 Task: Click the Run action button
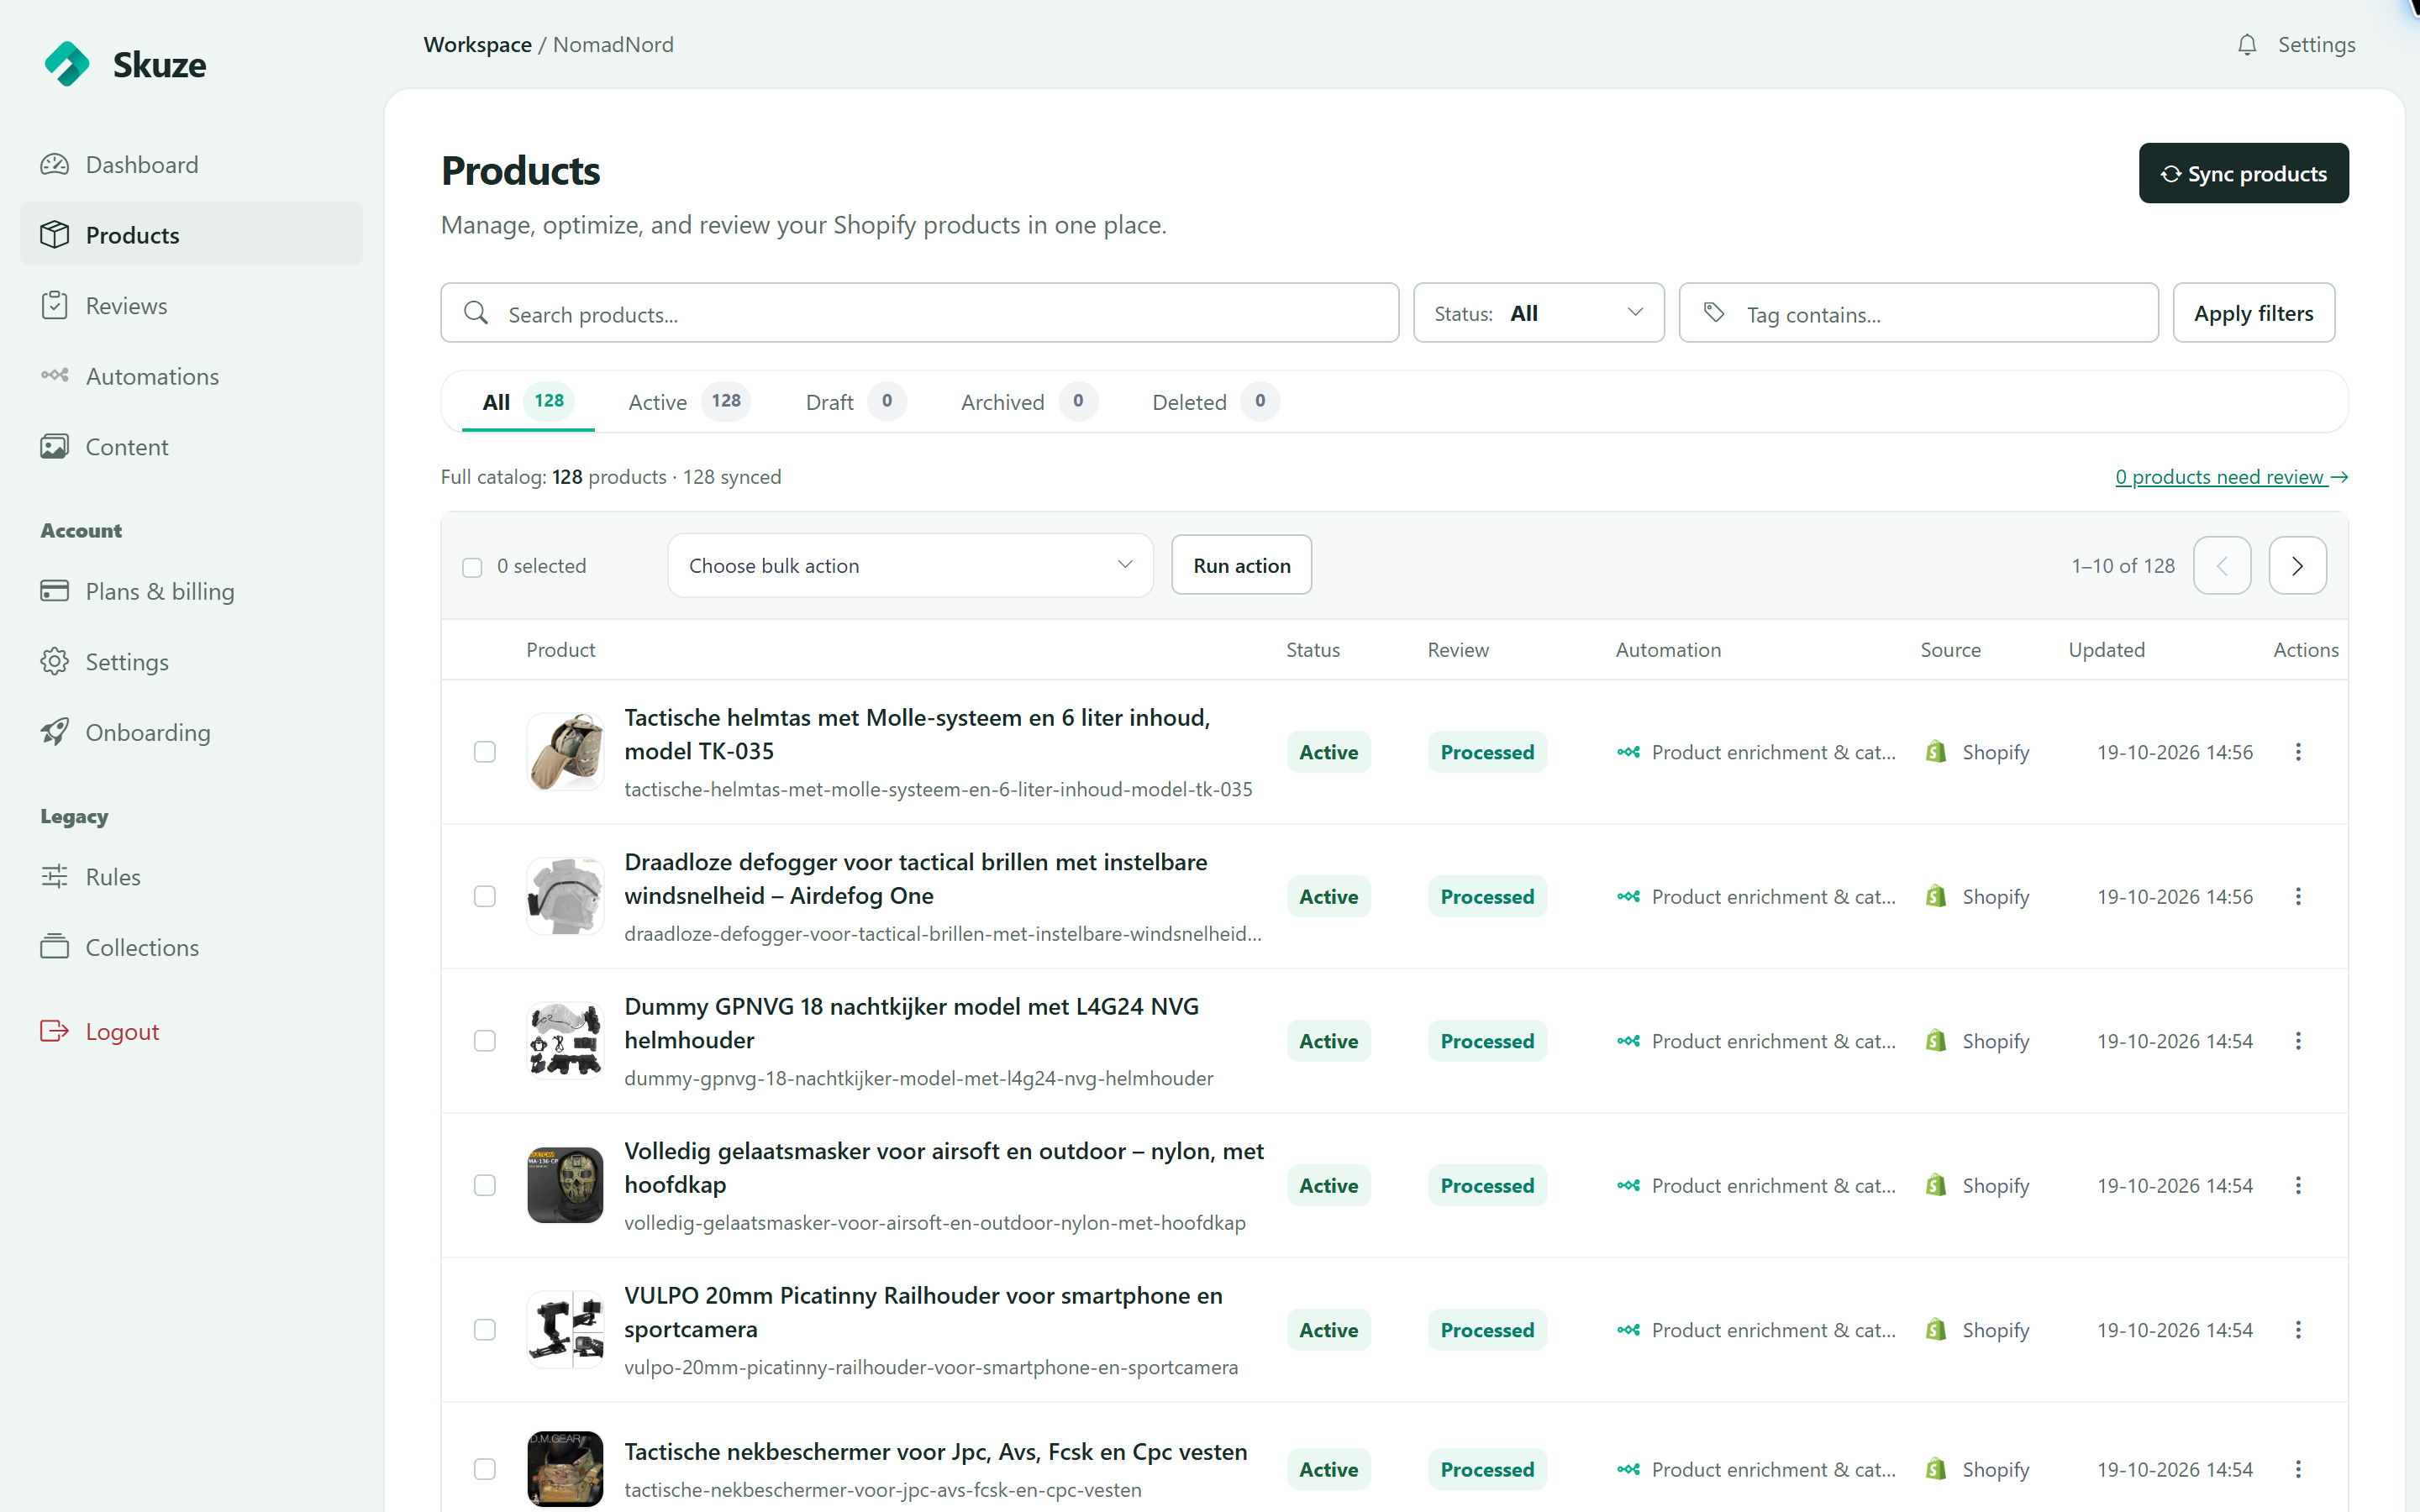coord(1241,566)
